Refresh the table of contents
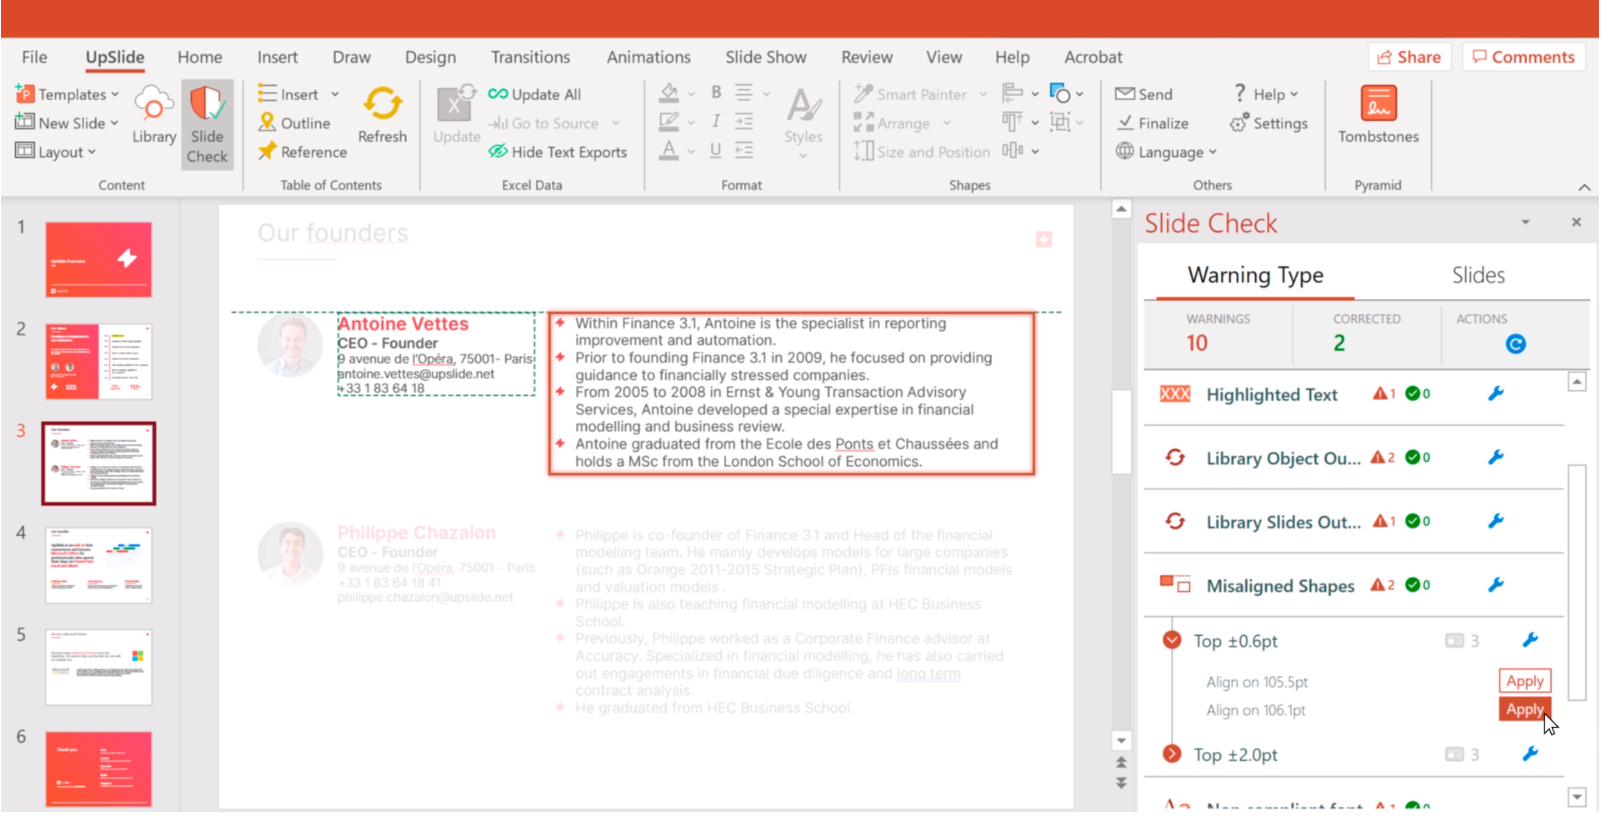 382,116
